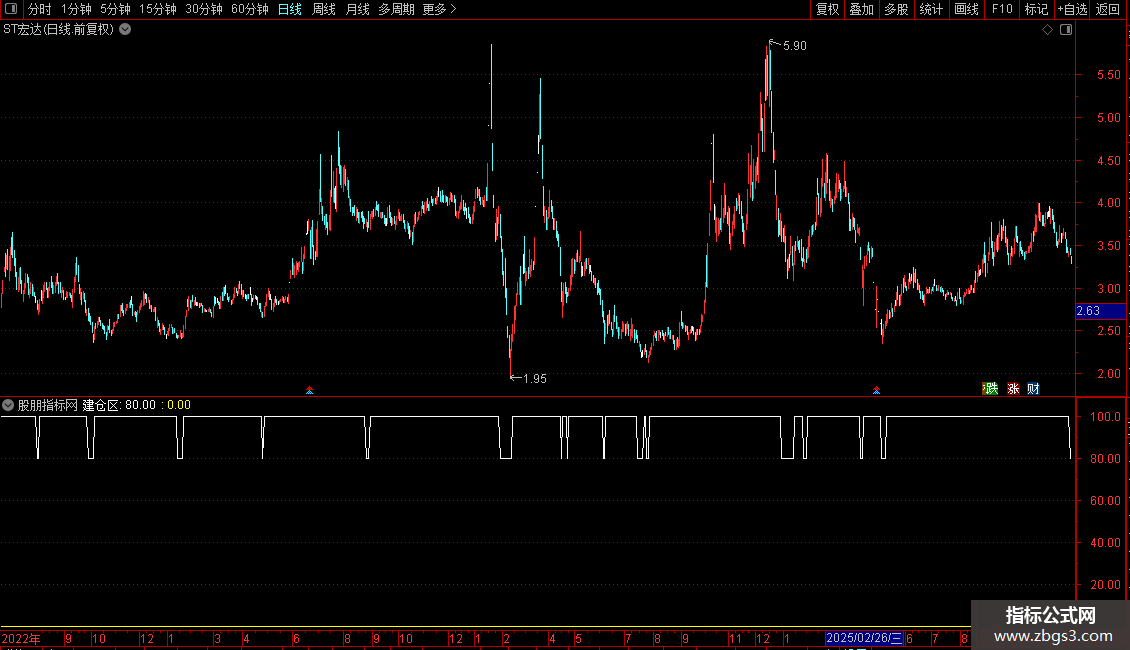Viewport: 1130px width, 650px height.
Task: Click the red 涨 indicator icon
Action: [1013, 388]
